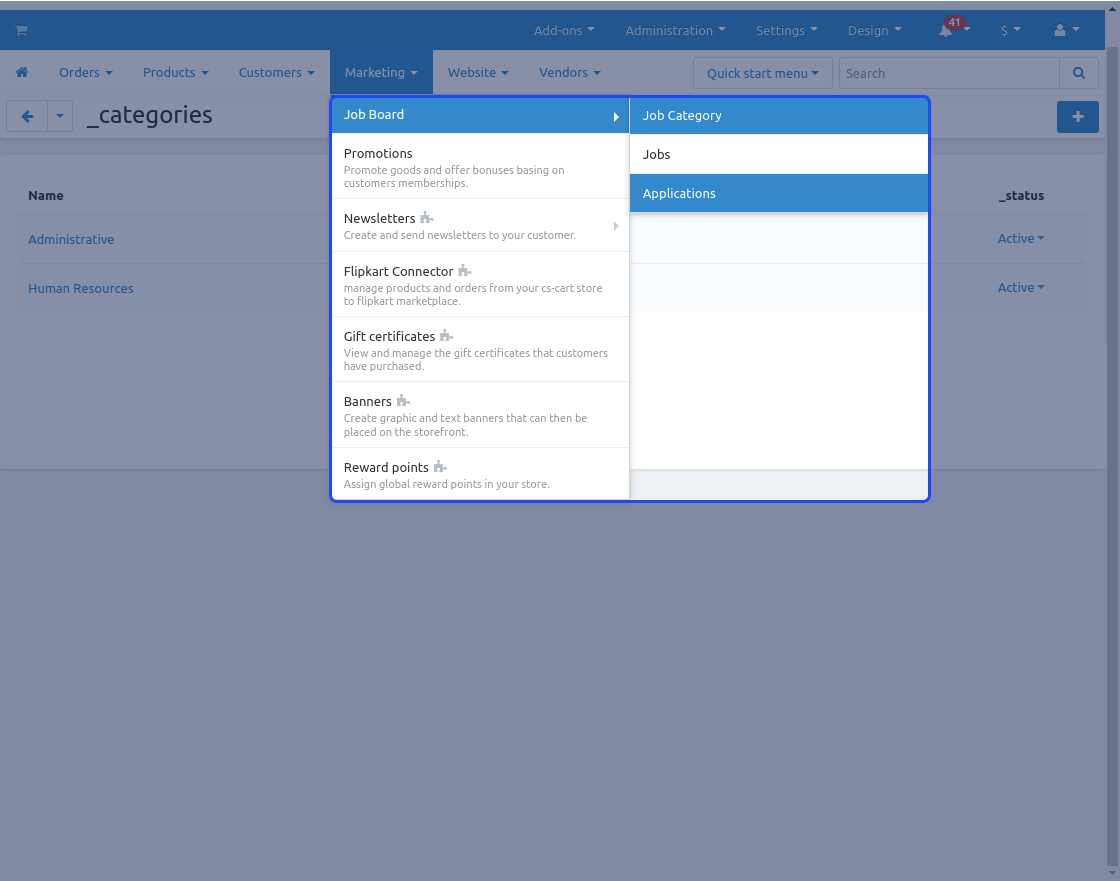Click the plus add category button
Viewport: 1120px width, 881px height.
click(1078, 116)
